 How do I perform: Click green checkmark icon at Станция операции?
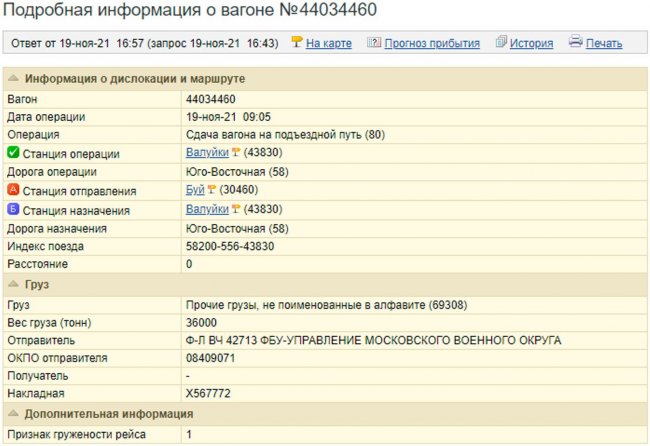click(13, 153)
